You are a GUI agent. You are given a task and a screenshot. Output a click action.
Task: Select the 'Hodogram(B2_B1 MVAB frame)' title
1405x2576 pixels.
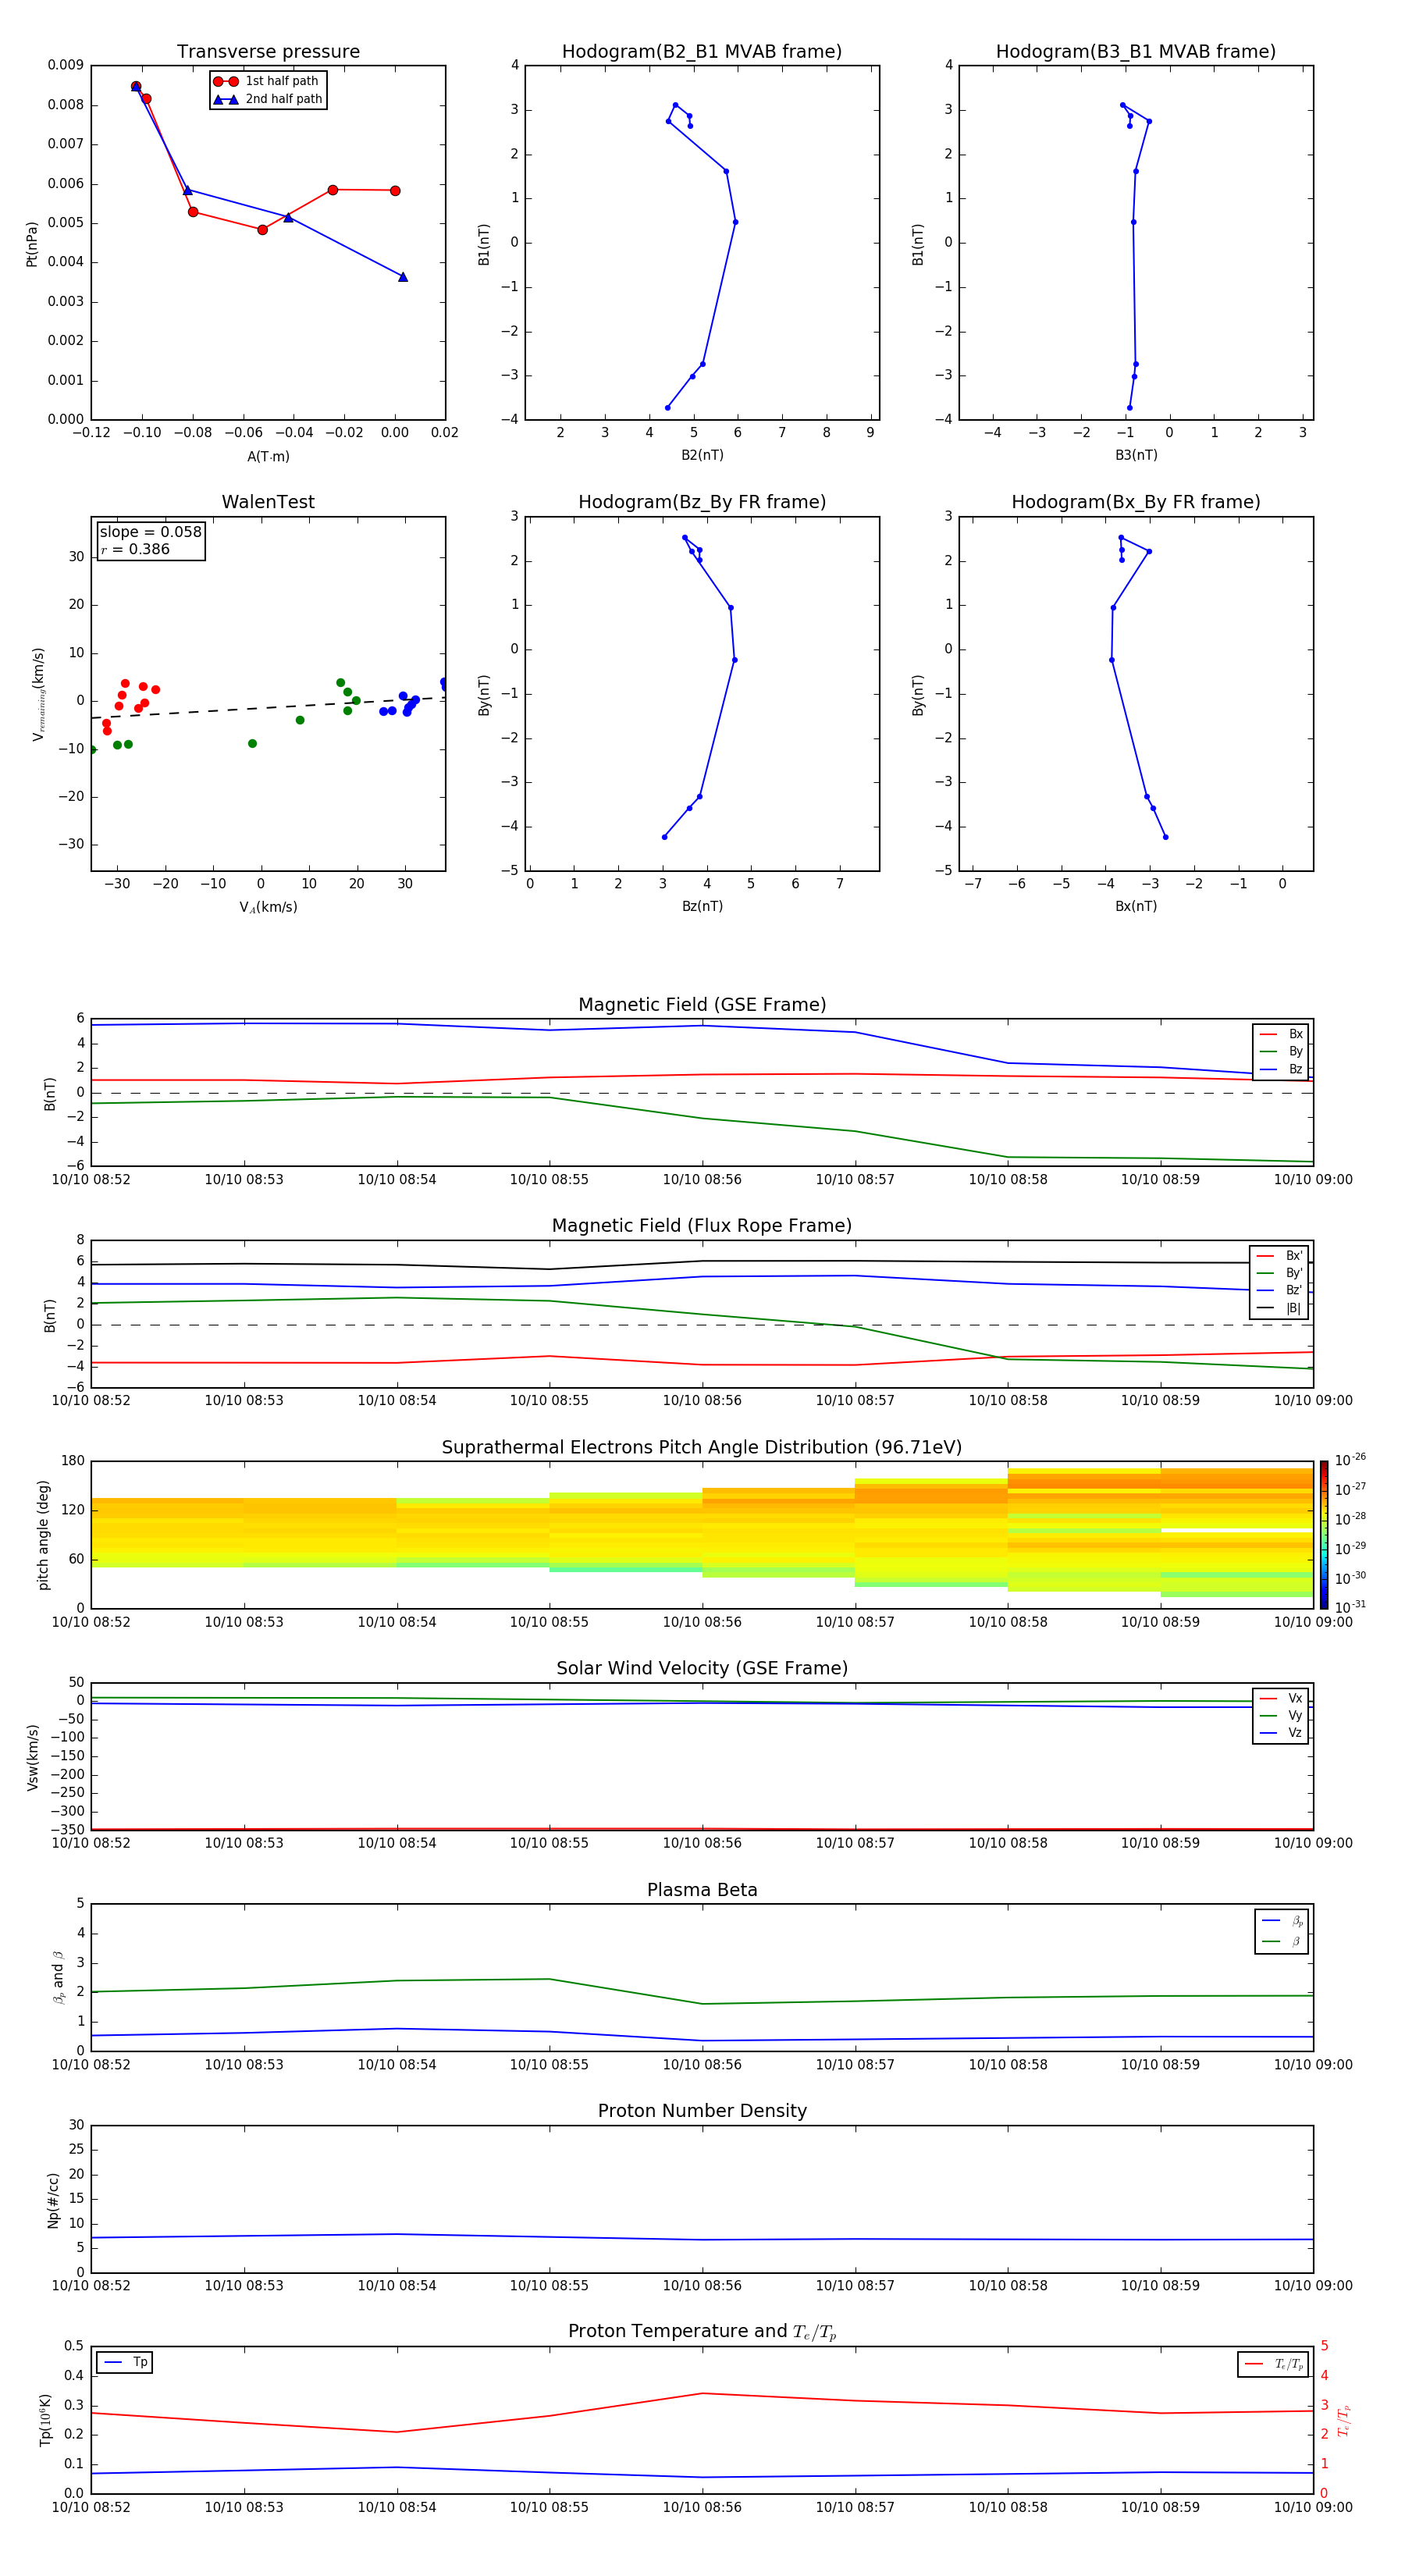click(702, 51)
